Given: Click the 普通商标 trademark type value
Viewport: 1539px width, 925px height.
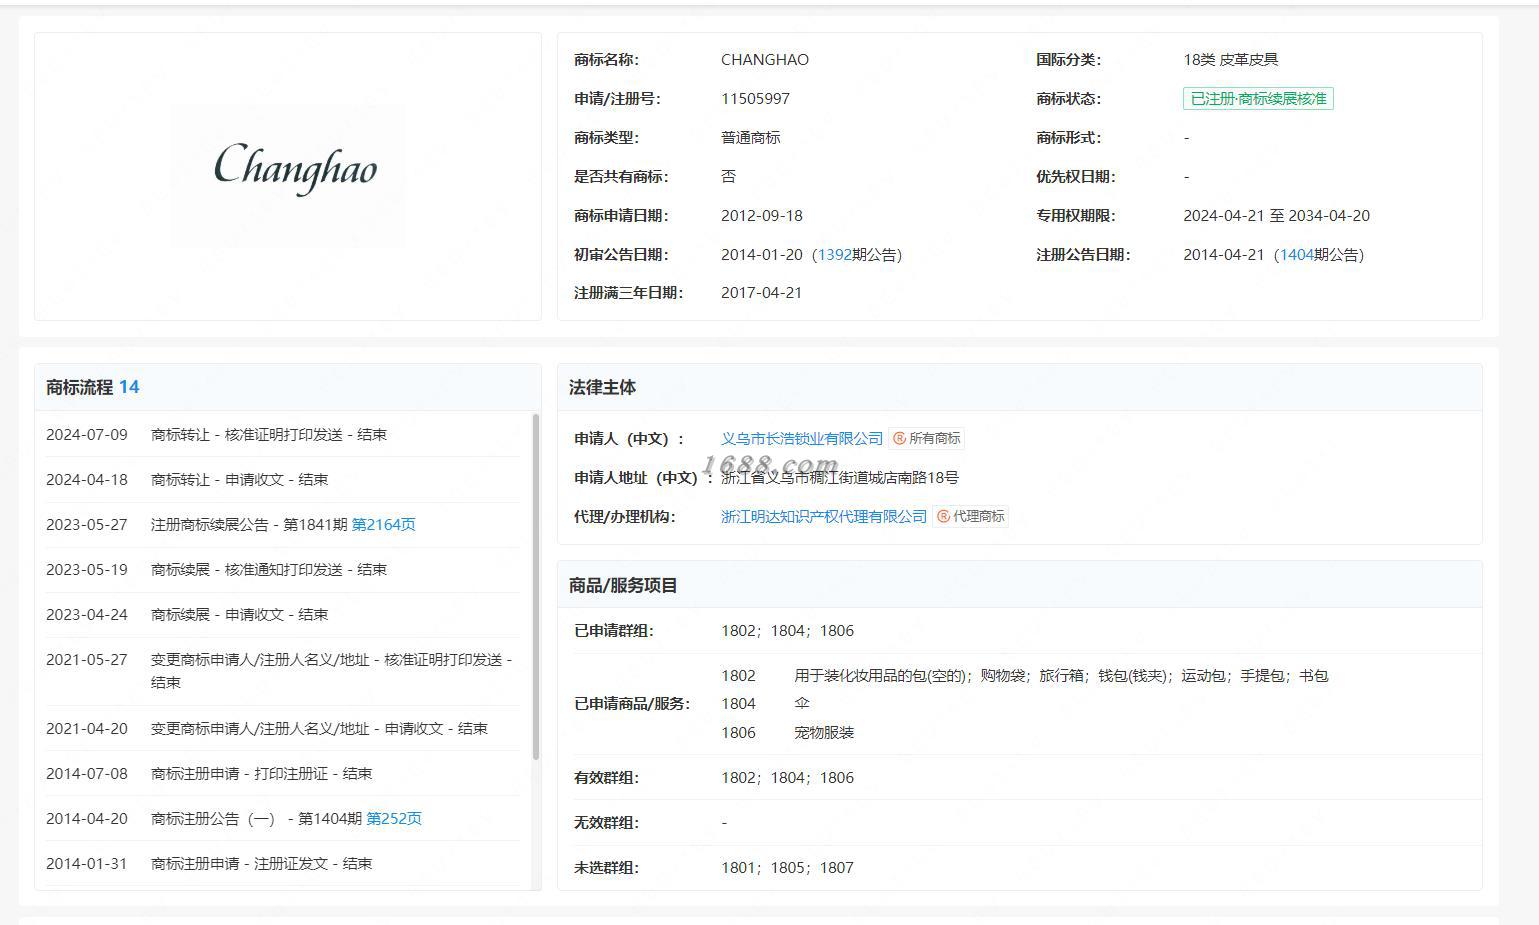Looking at the screenshot, I should point(751,138).
